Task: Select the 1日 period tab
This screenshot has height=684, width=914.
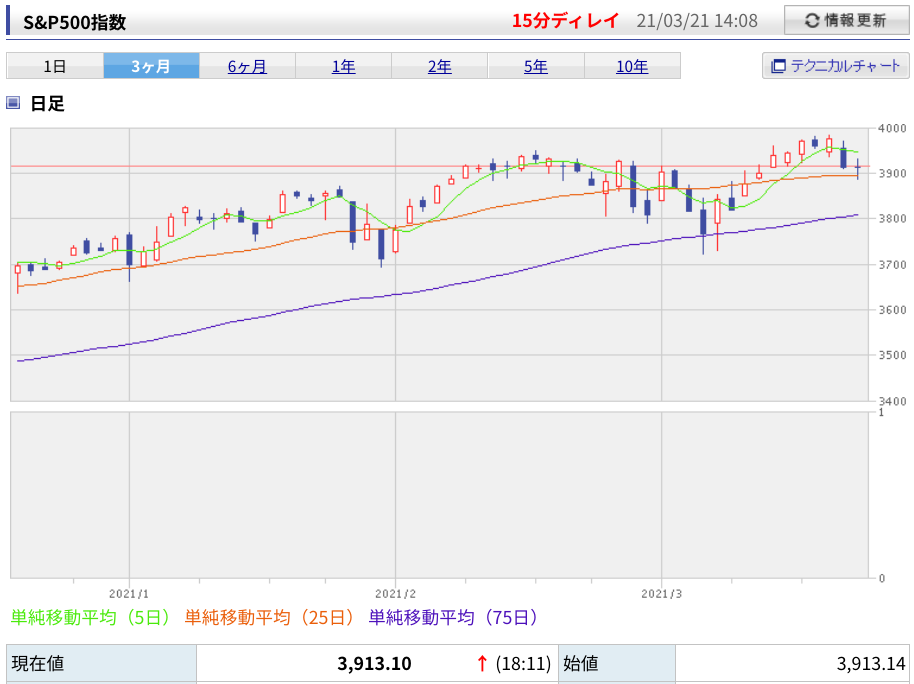Action: point(55,66)
